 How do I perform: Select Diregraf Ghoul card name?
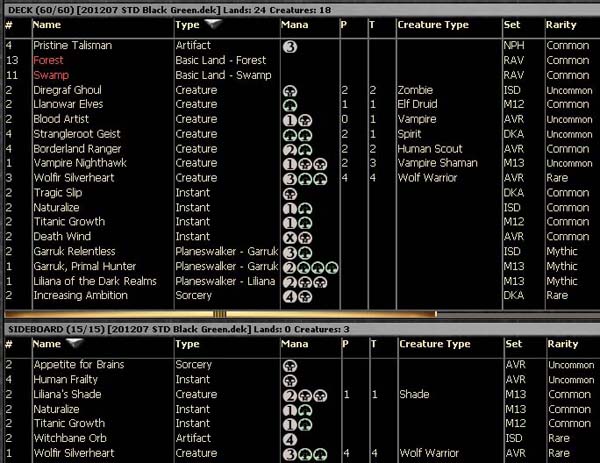tap(67, 90)
